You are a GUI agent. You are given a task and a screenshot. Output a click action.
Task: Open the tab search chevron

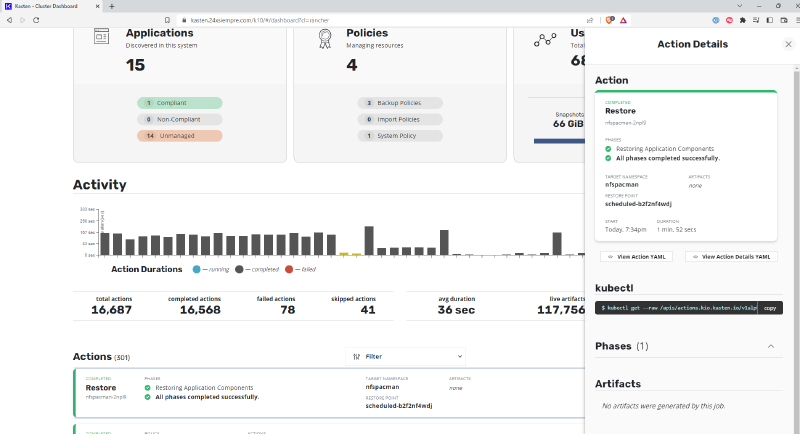click(740, 6)
